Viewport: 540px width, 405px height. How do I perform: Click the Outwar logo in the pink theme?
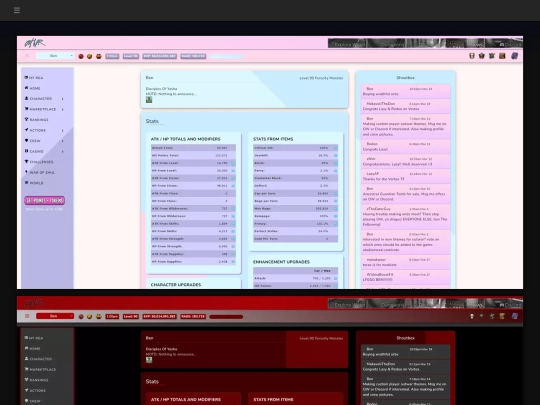coord(34,43)
